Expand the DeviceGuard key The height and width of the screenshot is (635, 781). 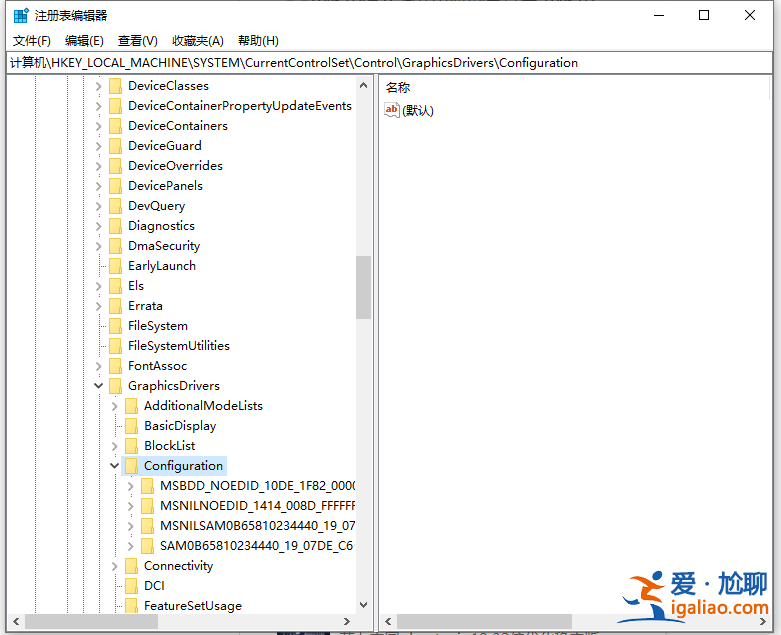click(99, 146)
